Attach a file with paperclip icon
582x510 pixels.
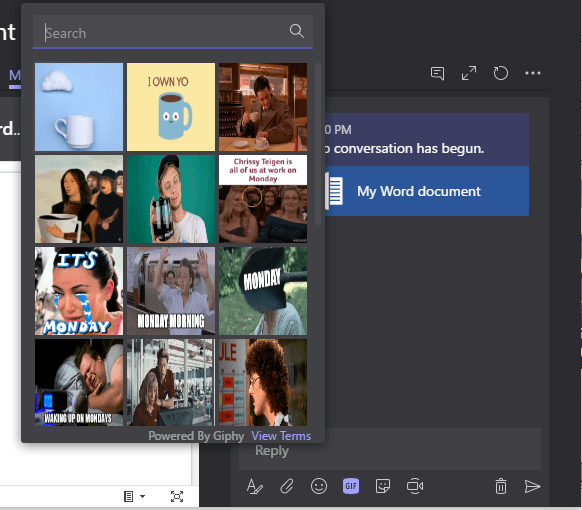pyautogui.click(x=287, y=486)
